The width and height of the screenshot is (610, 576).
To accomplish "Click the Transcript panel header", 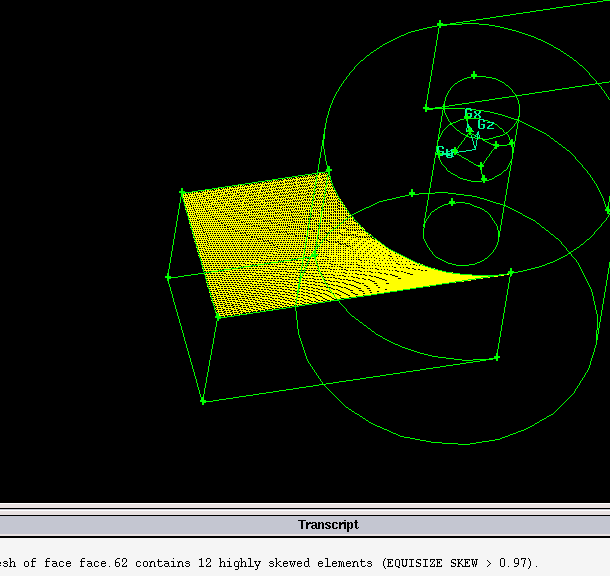I will (305, 525).
